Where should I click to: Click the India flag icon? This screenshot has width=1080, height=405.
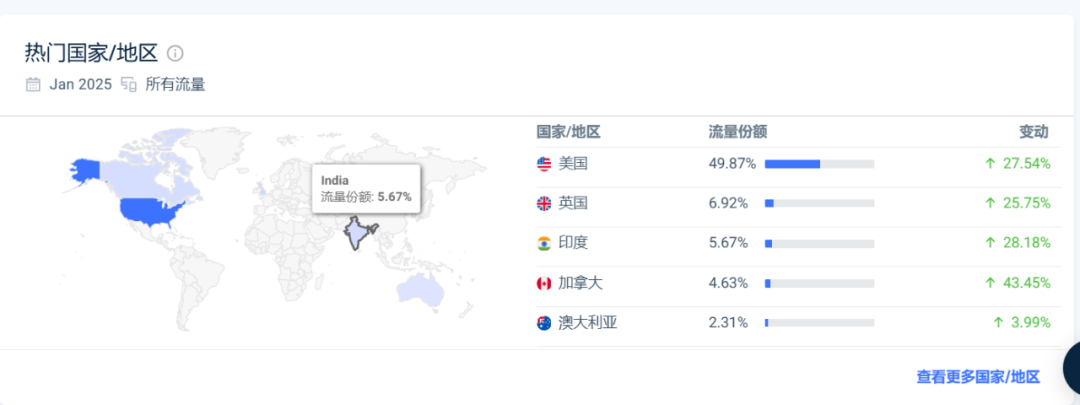(x=544, y=243)
